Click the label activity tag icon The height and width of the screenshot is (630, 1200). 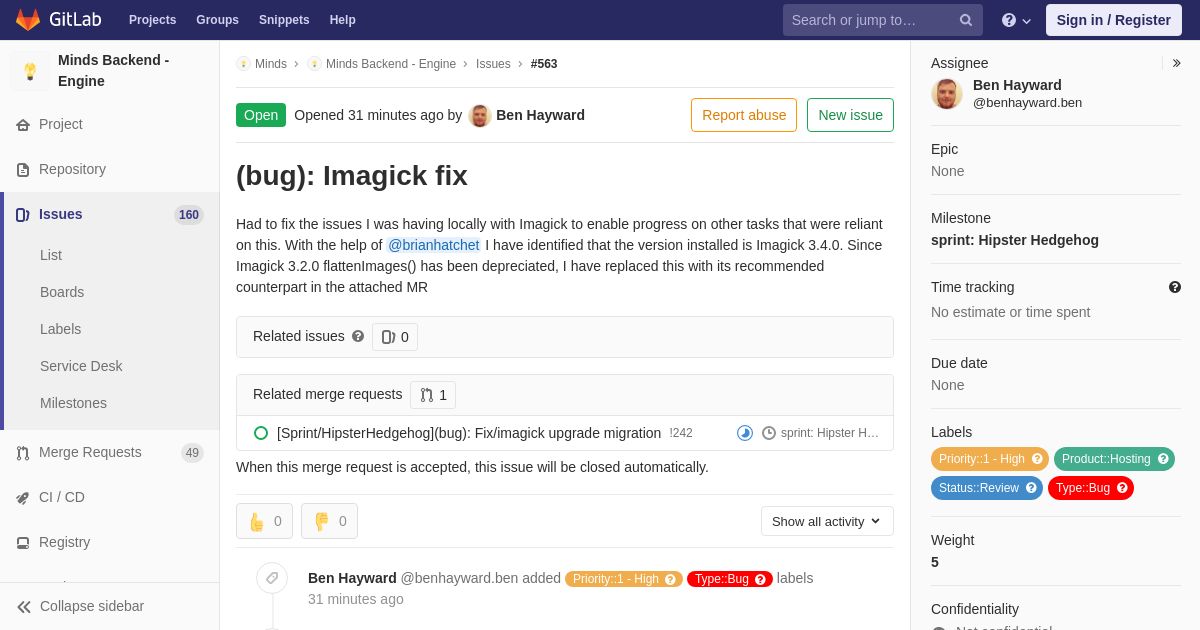click(x=272, y=578)
